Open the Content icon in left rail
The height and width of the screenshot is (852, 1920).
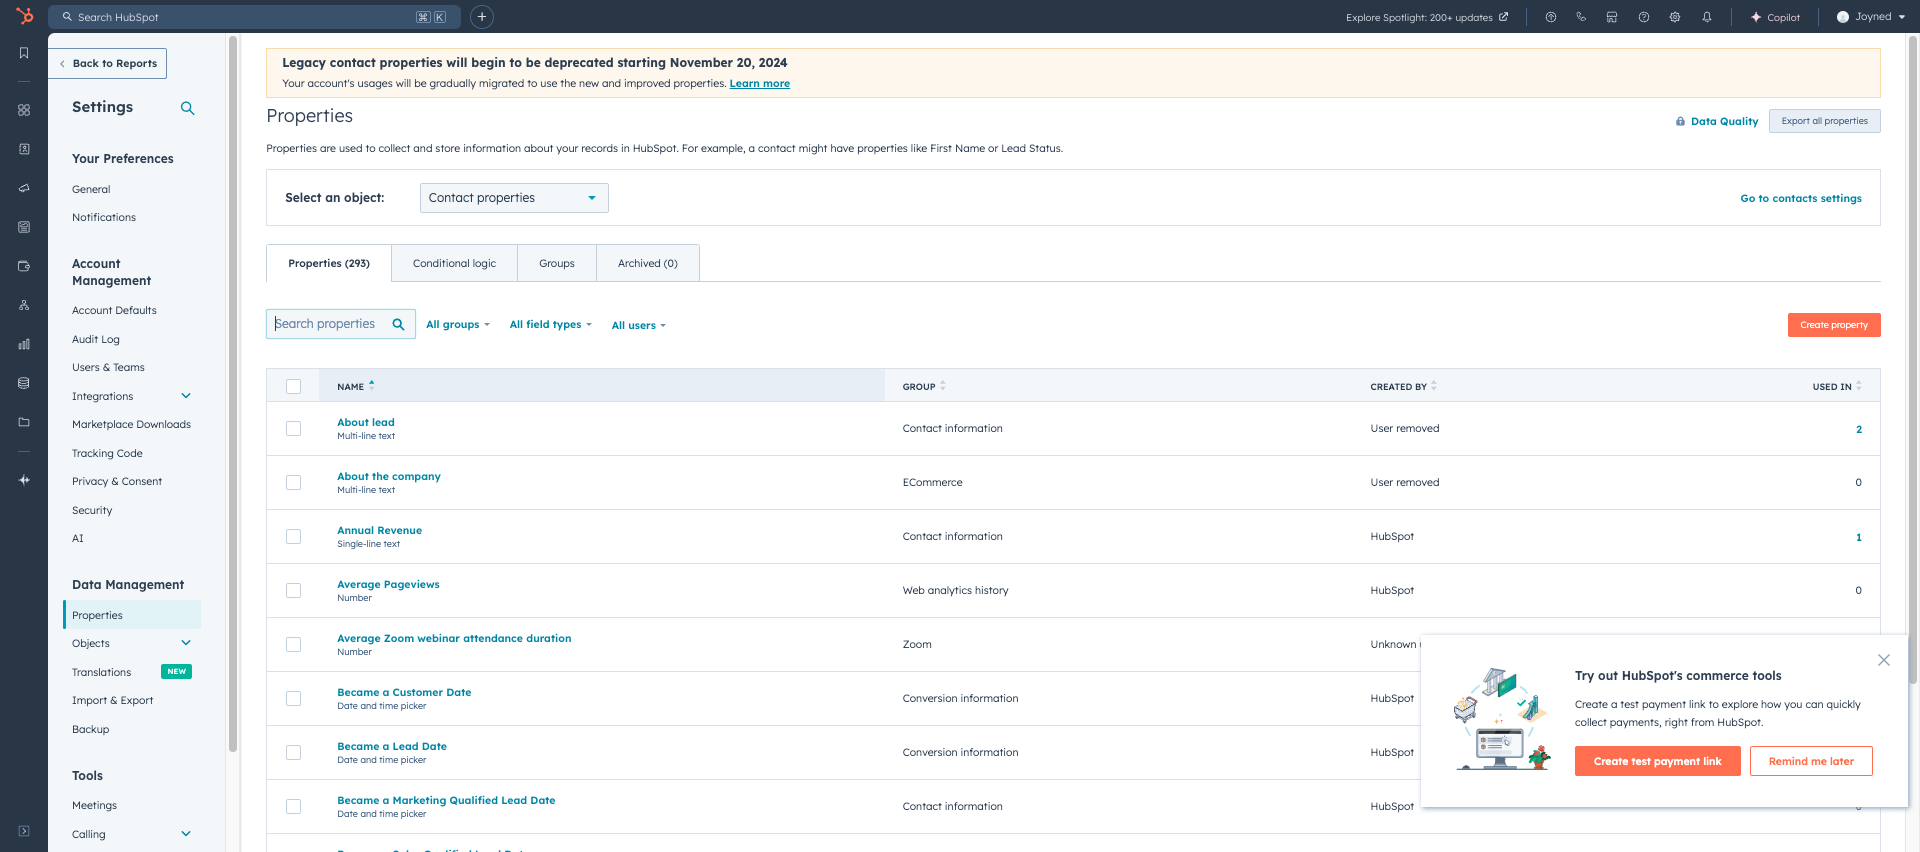coord(24,227)
